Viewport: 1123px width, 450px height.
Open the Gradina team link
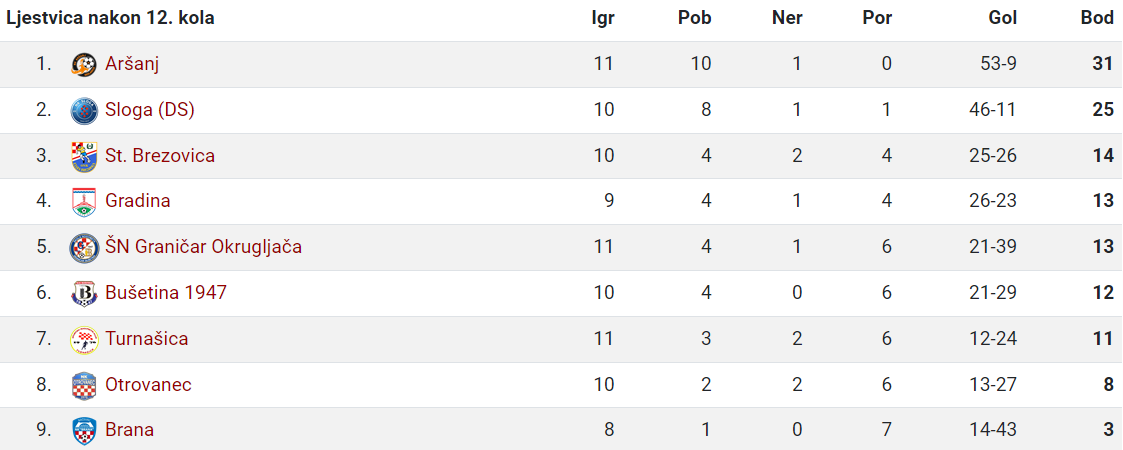(138, 201)
